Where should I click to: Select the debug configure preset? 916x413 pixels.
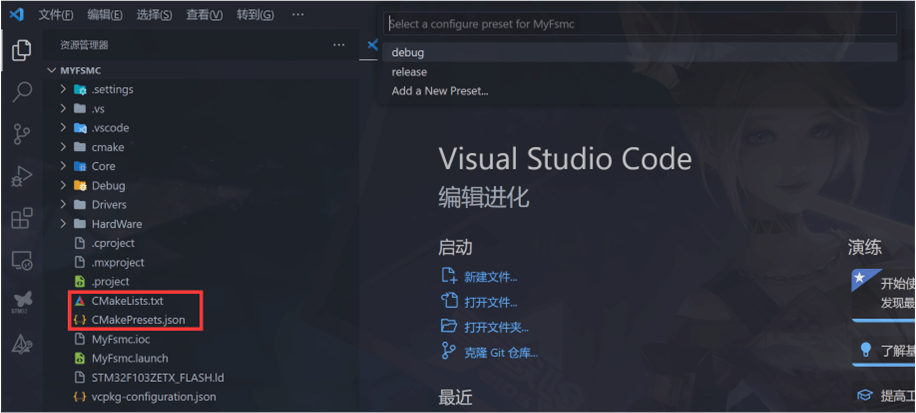[x=408, y=53]
